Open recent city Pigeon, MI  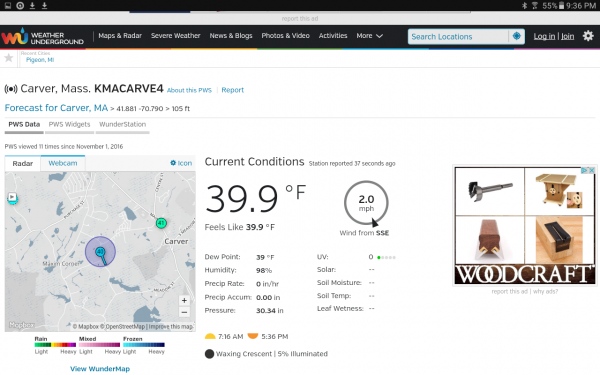40,60
